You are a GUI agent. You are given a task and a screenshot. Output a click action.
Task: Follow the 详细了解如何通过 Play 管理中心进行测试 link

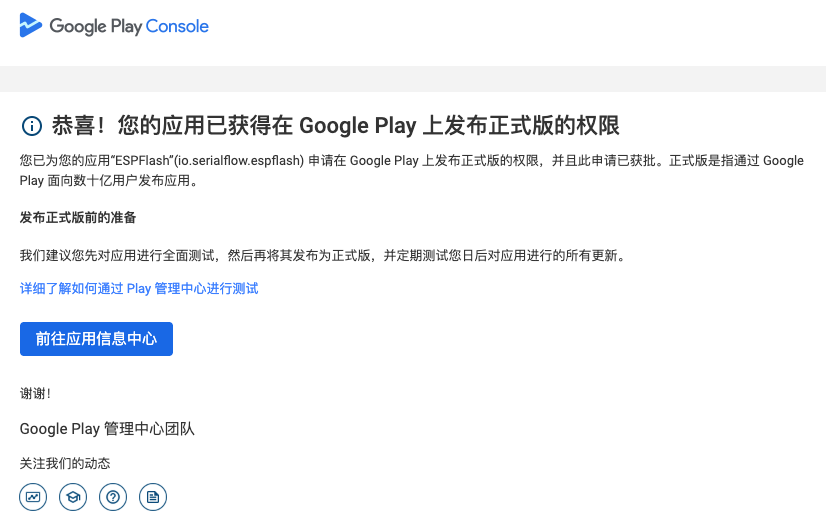click(139, 288)
